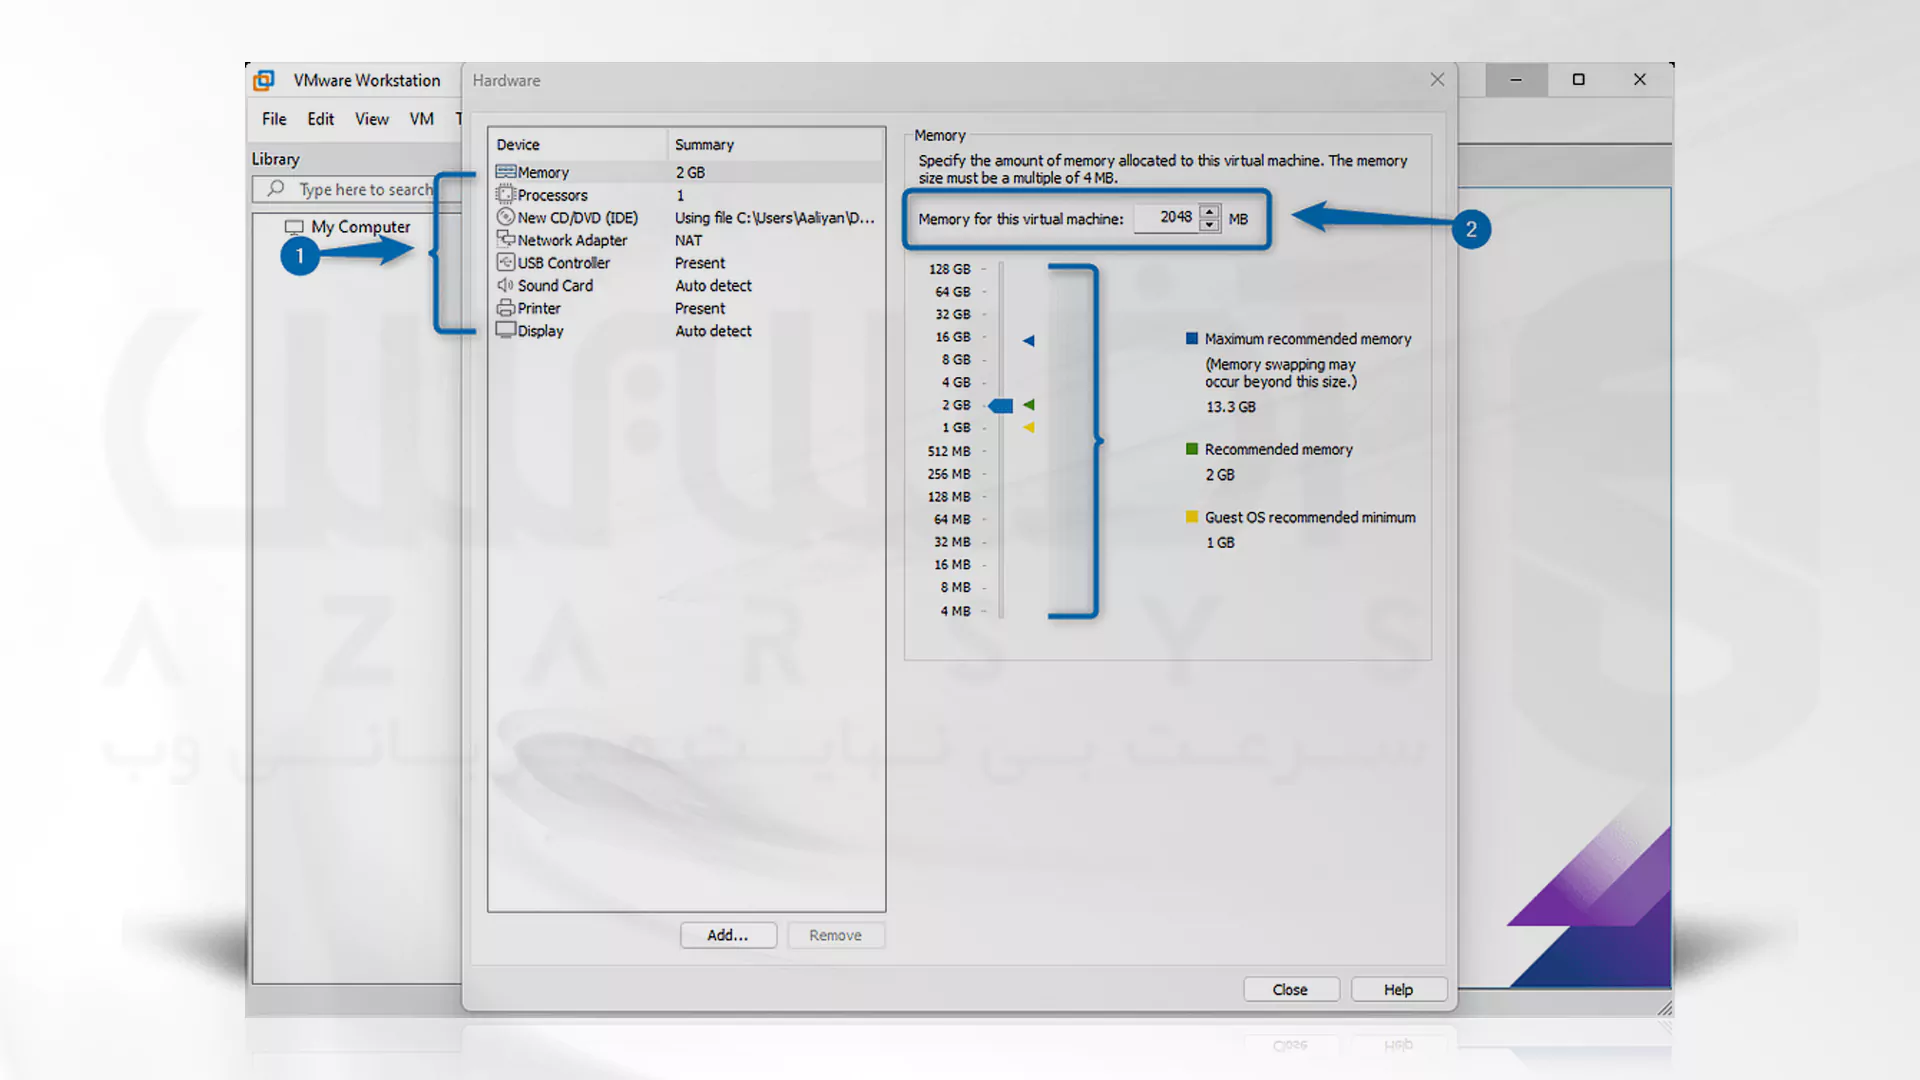
Task: Click the 16 GB slider scale label
Action: tap(953, 337)
